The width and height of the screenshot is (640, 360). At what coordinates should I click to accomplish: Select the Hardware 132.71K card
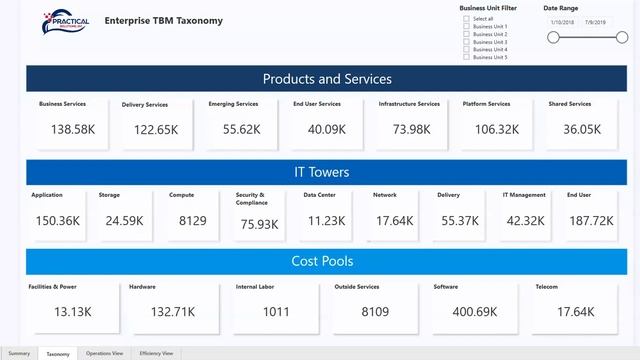pos(173,308)
